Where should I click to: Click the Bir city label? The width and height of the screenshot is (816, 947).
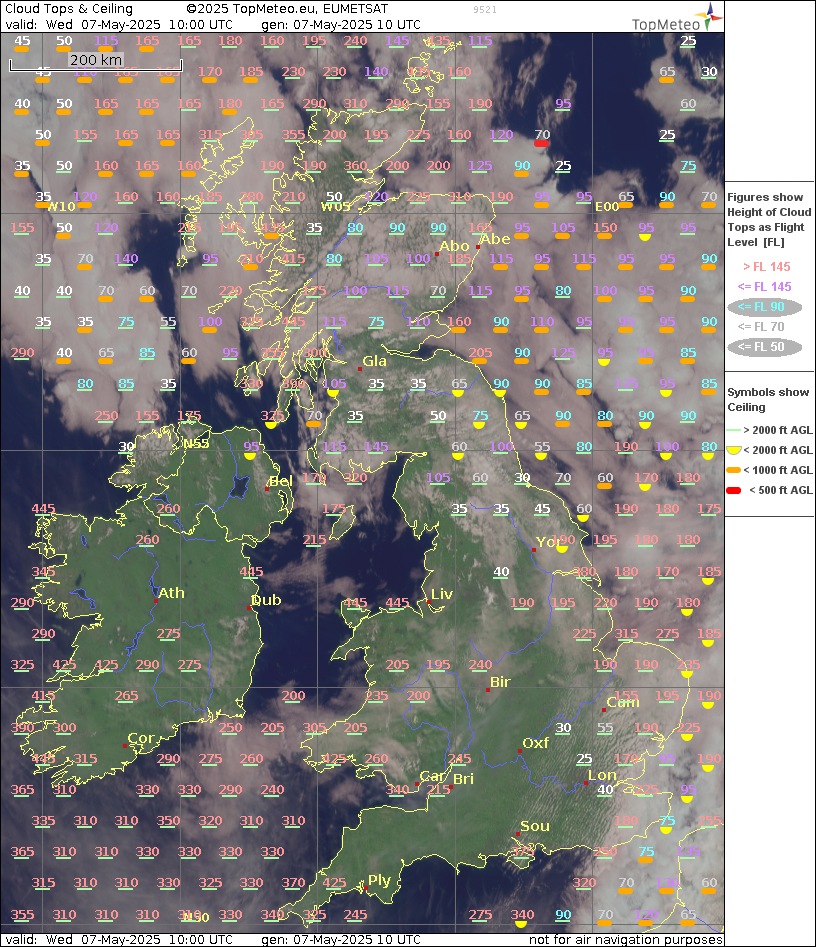pos(500,682)
